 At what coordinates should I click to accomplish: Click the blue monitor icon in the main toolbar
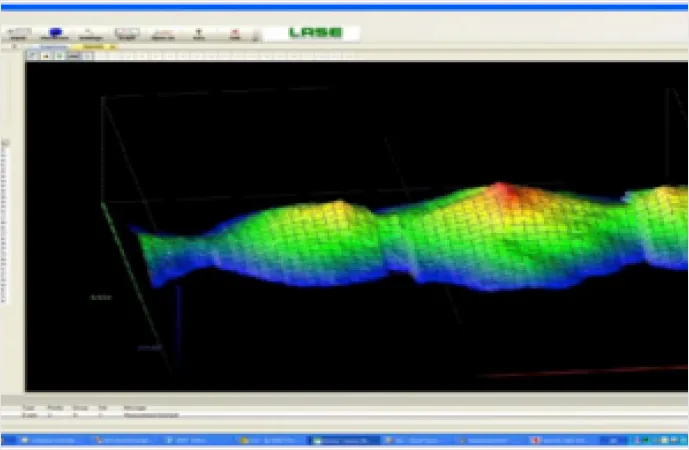pyautogui.click(x=55, y=34)
